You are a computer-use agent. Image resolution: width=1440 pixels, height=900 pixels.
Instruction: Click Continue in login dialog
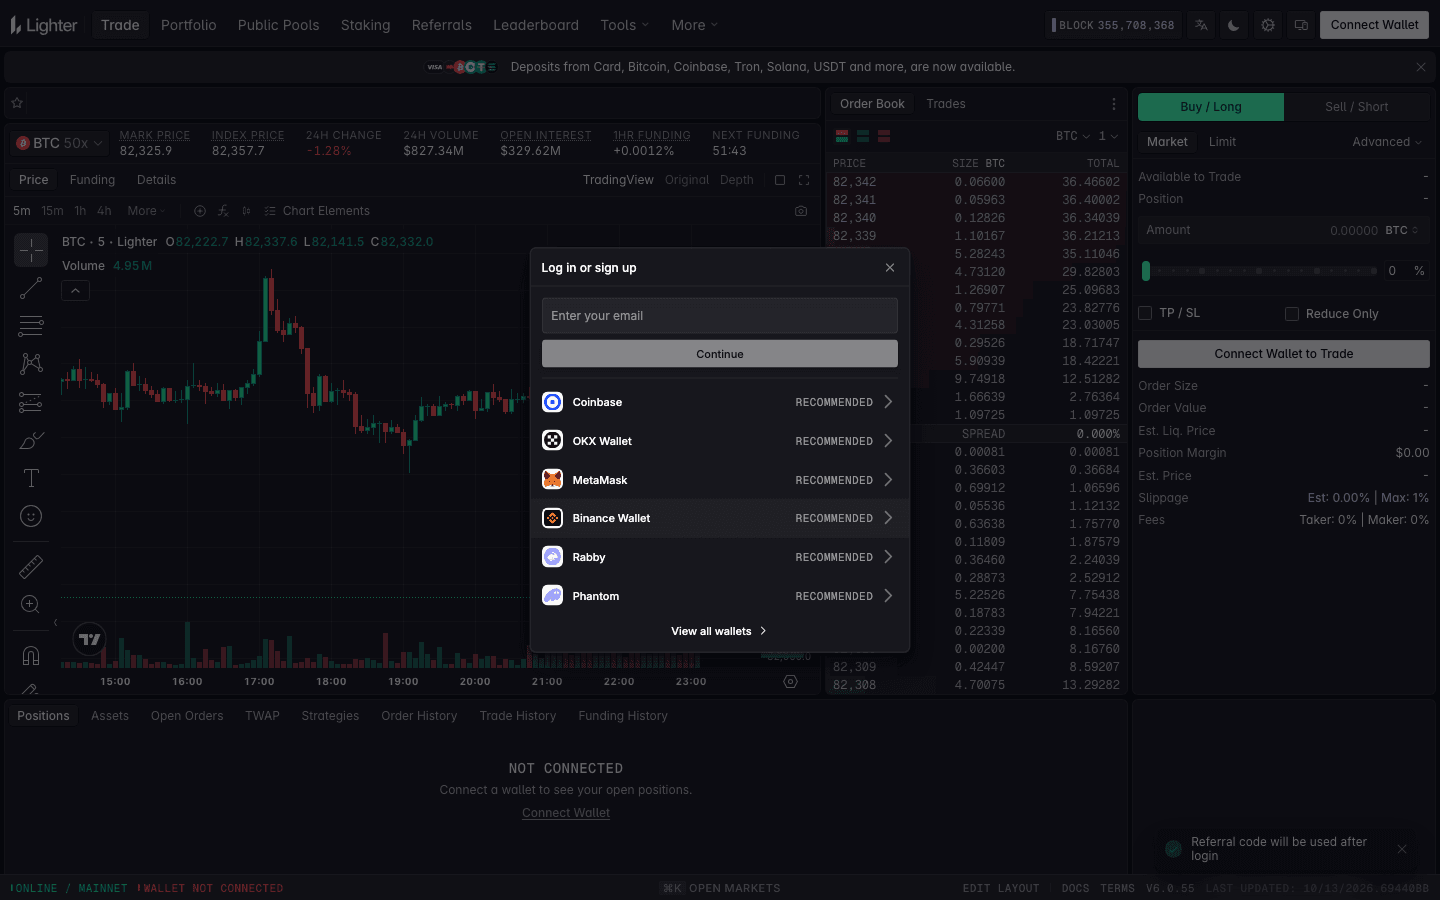[720, 354]
